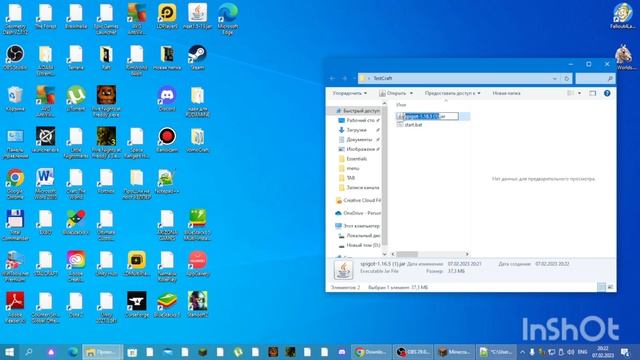Select Creative Cloud Files in sidebar

tap(358, 200)
